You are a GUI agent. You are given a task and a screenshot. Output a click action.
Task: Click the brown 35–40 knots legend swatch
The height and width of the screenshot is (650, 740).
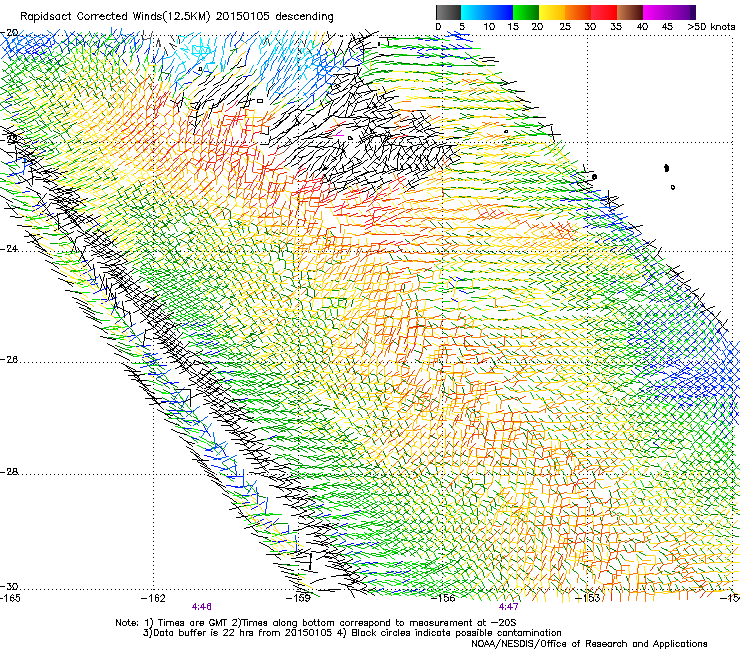(630, 12)
